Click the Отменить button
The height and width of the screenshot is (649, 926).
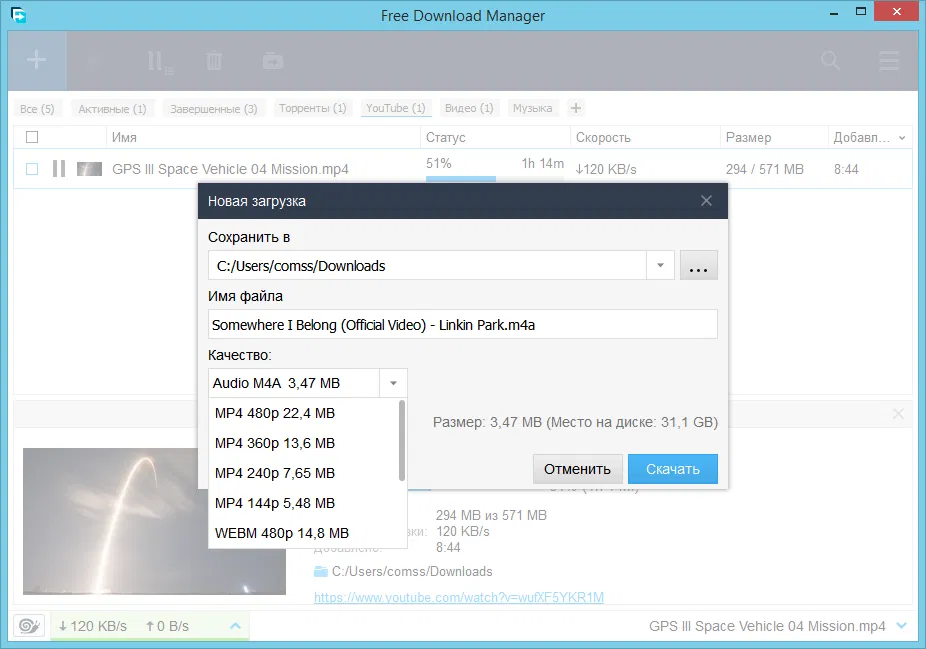pyautogui.click(x=577, y=469)
